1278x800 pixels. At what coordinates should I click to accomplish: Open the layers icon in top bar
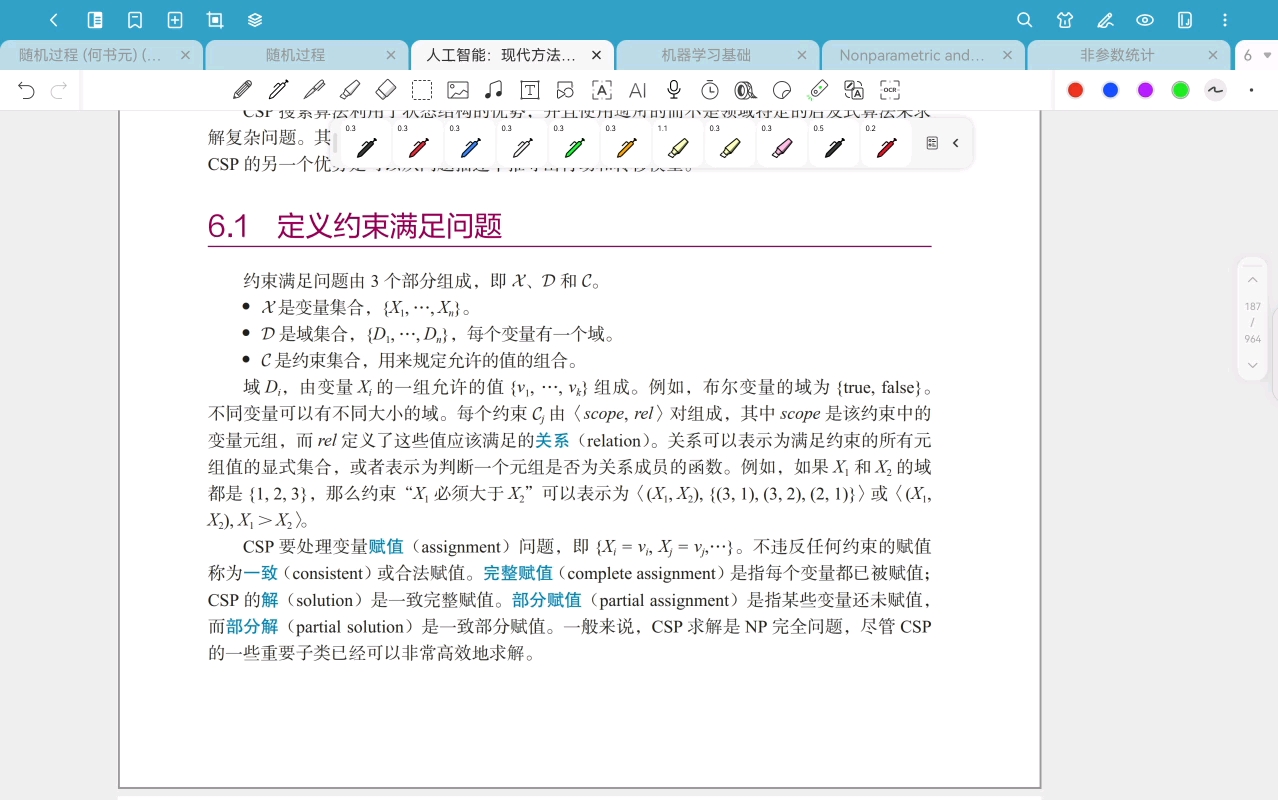[255, 20]
